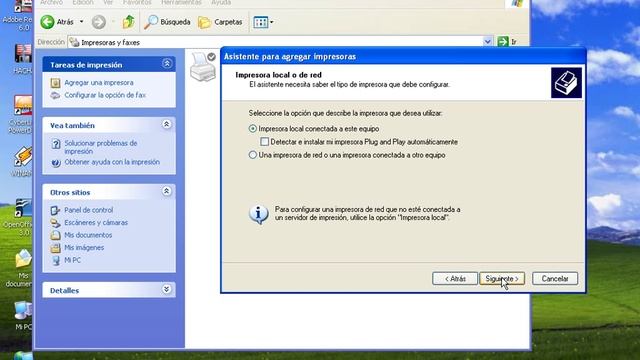640x360 pixels.
Task: Collapse the Tareas de impresión panel
Action: [x=167, y=64]
